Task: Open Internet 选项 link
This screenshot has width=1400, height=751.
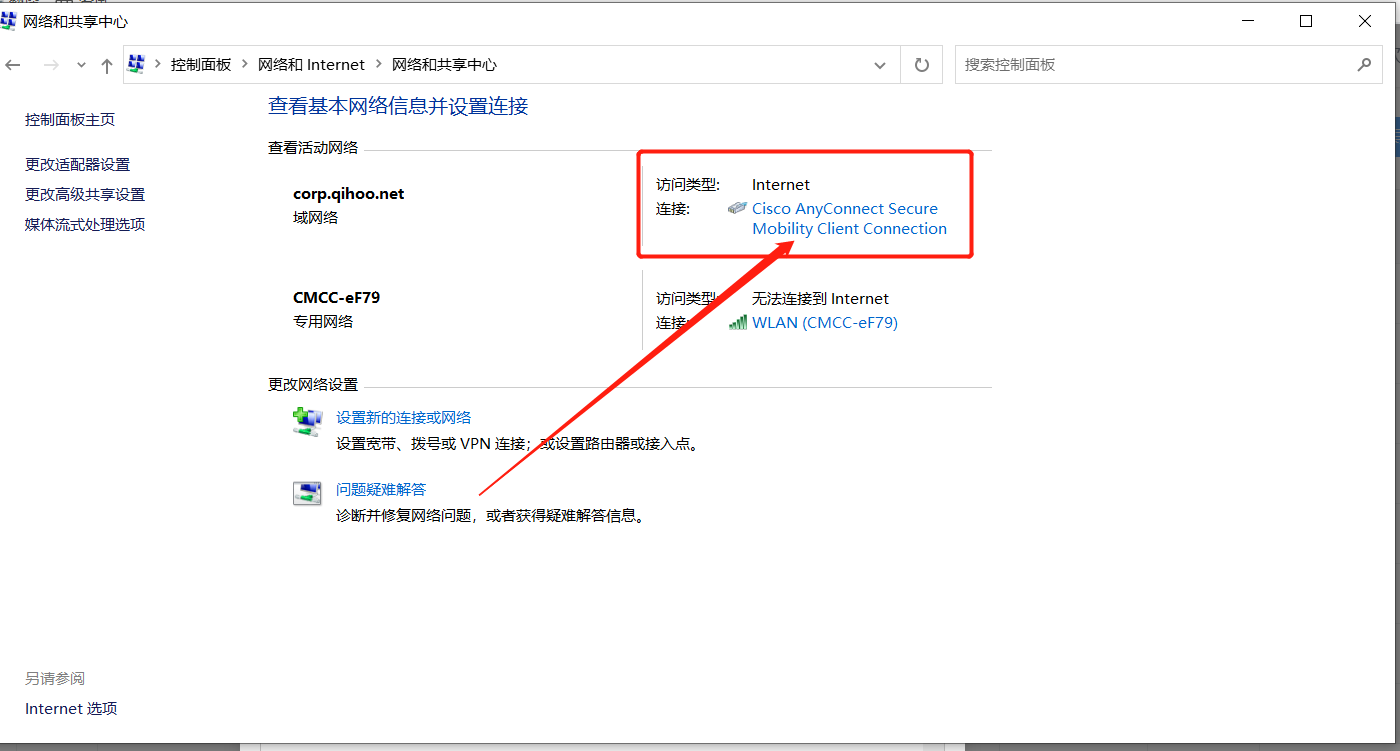Action: (x=71, y=708)
